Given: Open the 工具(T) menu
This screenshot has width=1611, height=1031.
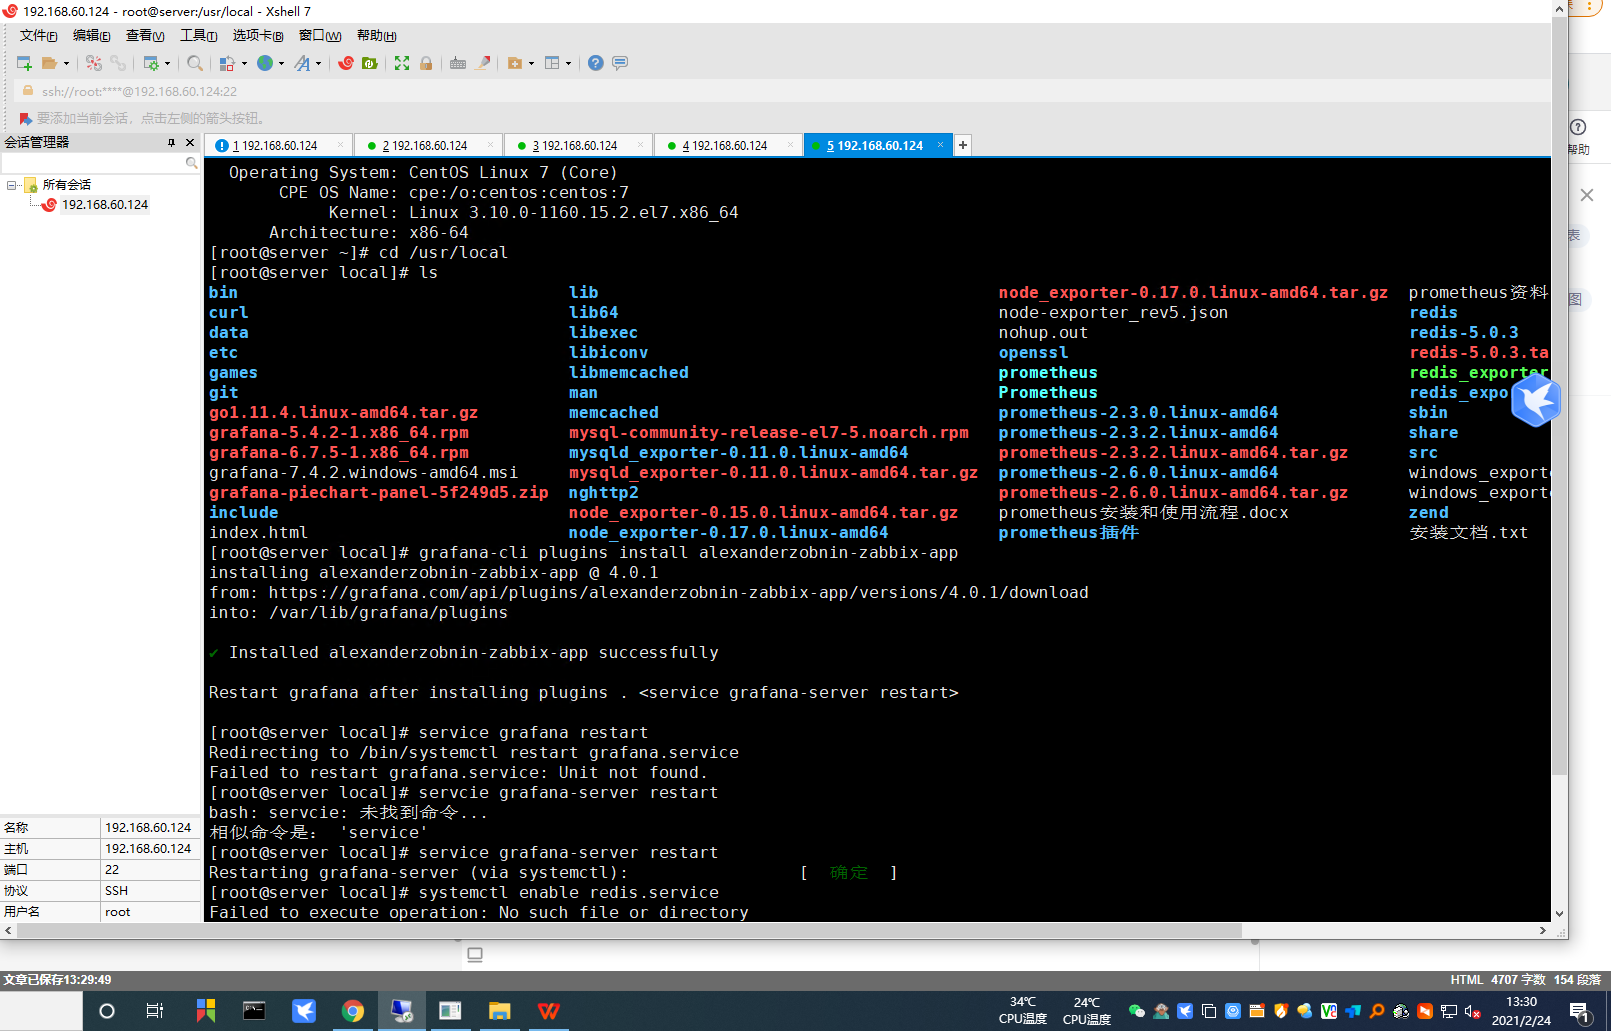Looking at the screenshot, I should [198, 36].
